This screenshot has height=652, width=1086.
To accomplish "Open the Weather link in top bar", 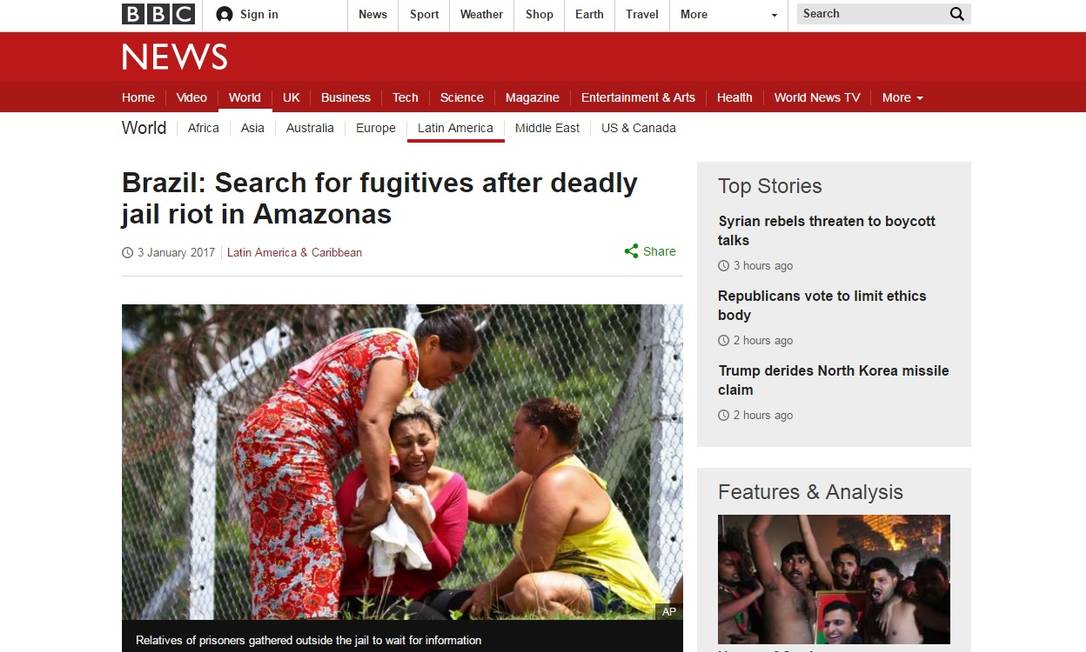I will point(481,15).
